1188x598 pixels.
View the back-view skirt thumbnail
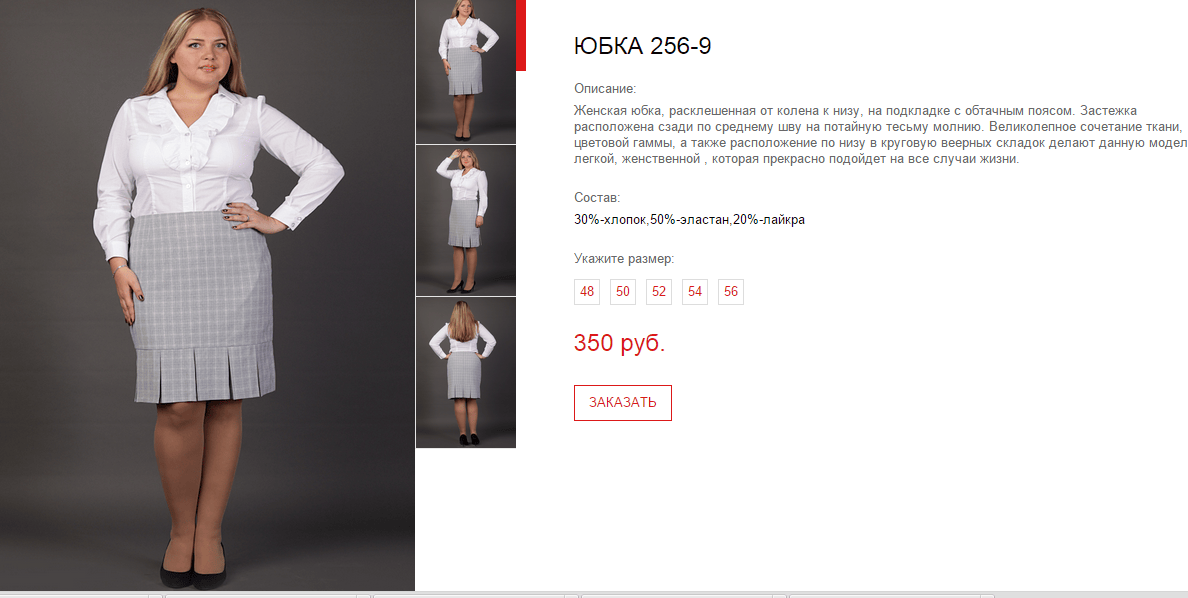pyautogui.click(x=466, y=372)
